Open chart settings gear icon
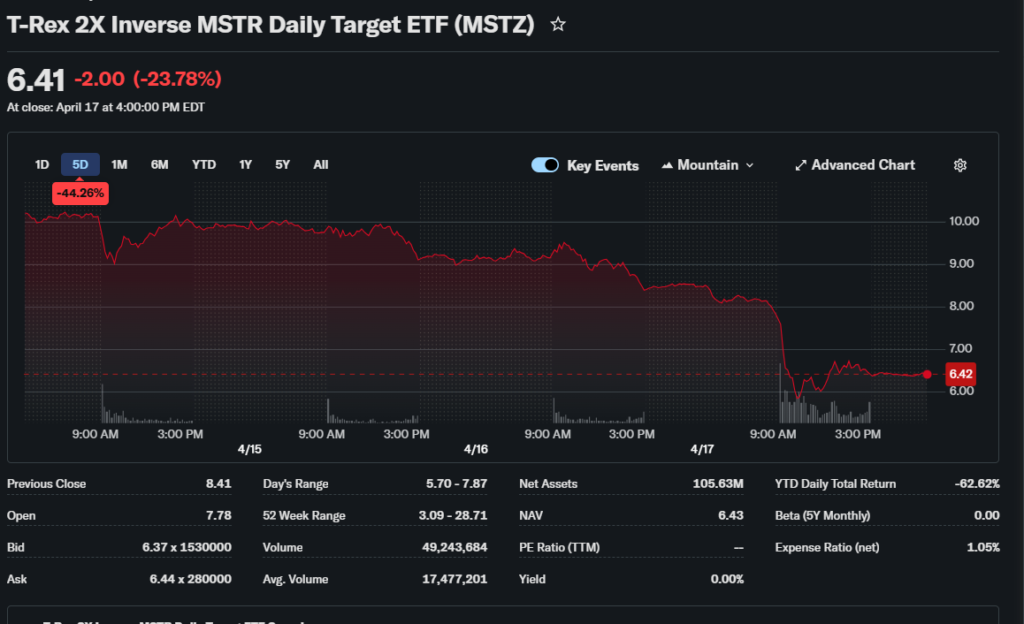Screen dimensions: 1024x624 tap(960, 165)
